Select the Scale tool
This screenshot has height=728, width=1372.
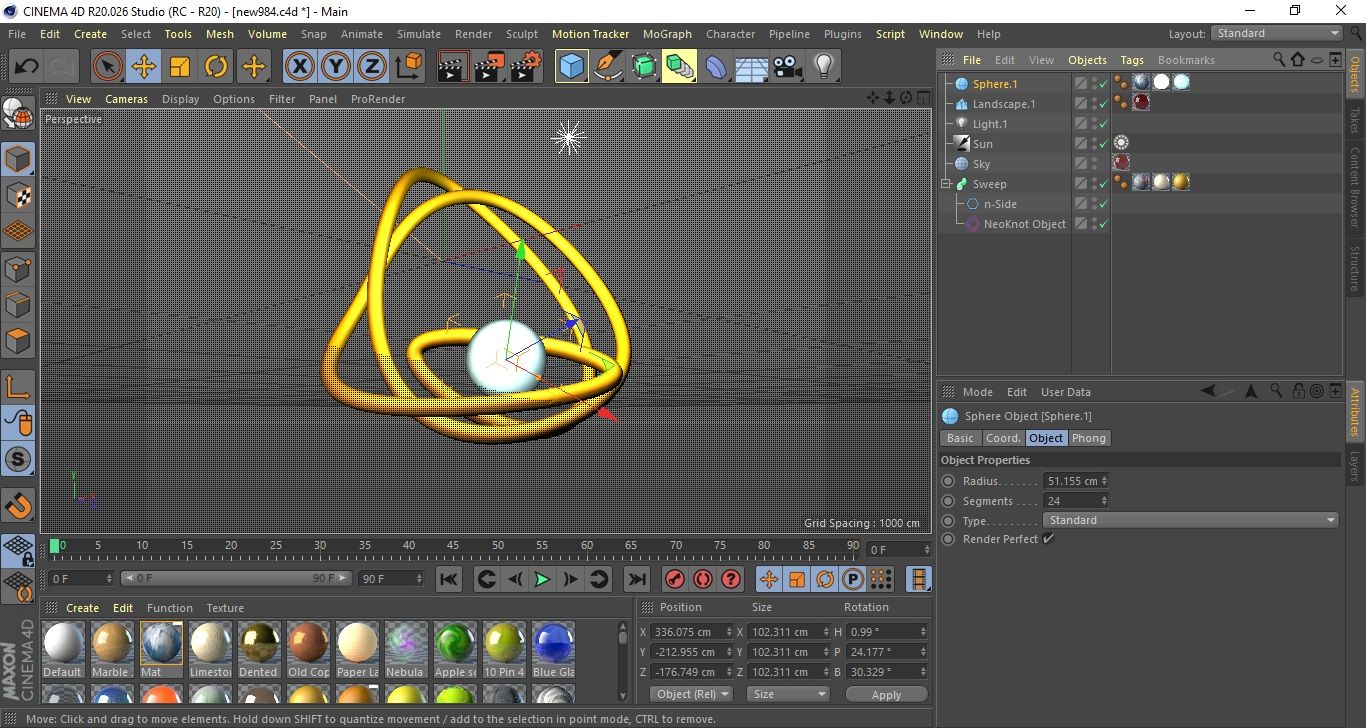coord(180,67)
